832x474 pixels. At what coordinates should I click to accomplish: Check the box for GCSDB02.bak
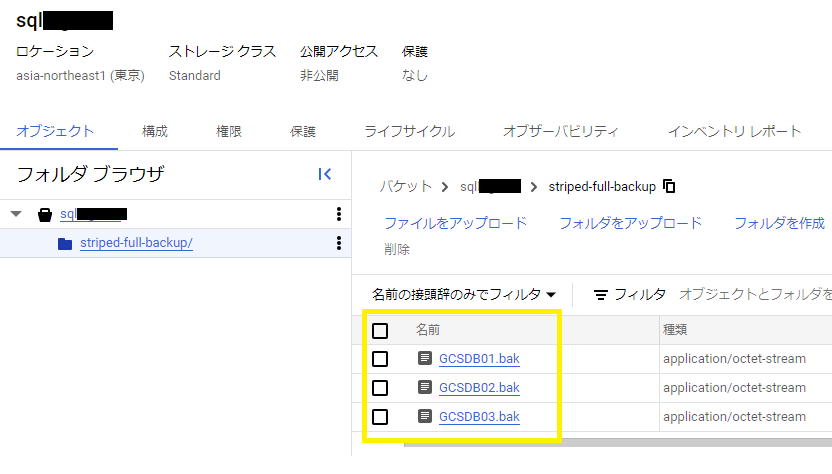tap(380, 388)
